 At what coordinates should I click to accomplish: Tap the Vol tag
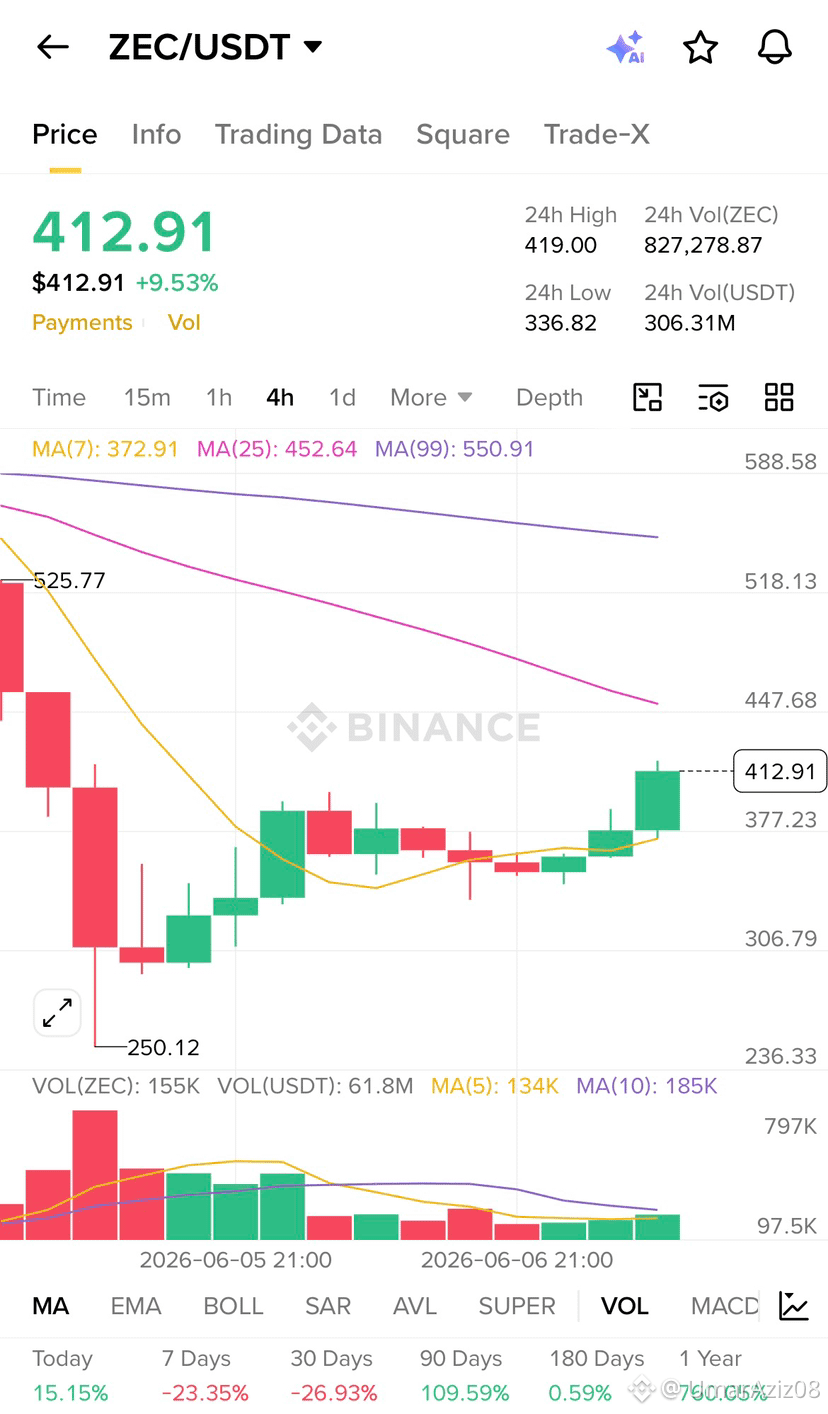click(184, 322)
